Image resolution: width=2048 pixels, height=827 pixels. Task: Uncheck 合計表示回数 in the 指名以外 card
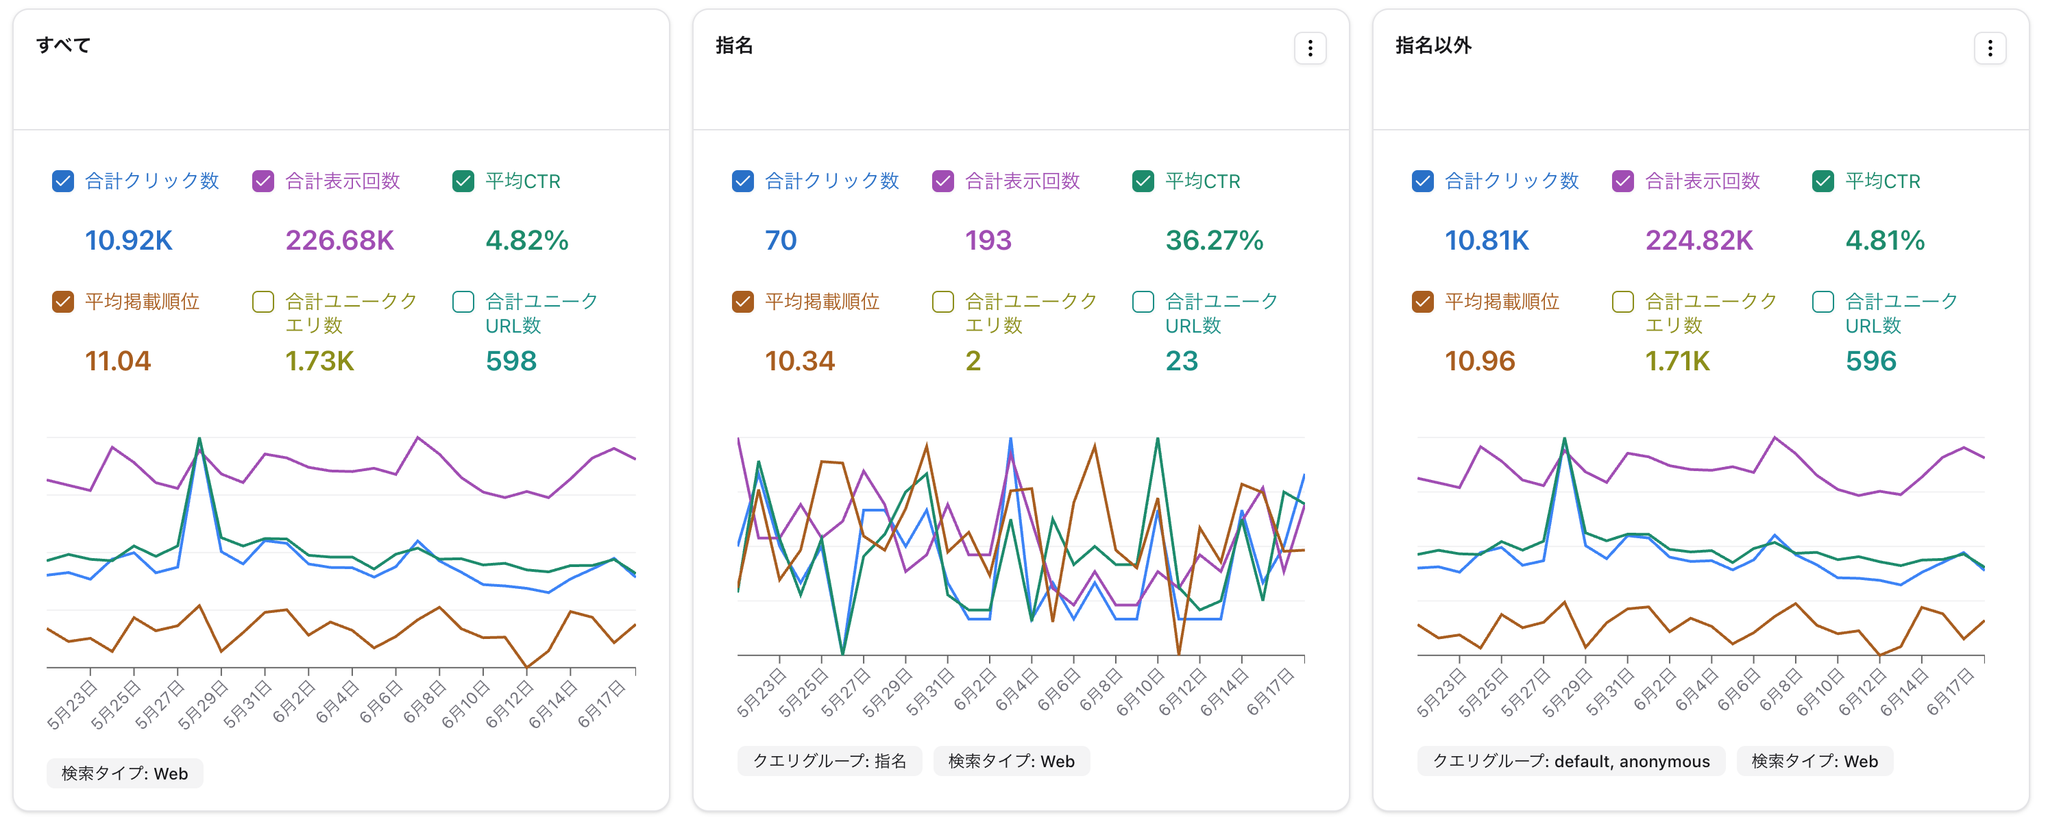(x=1623, y=181)
